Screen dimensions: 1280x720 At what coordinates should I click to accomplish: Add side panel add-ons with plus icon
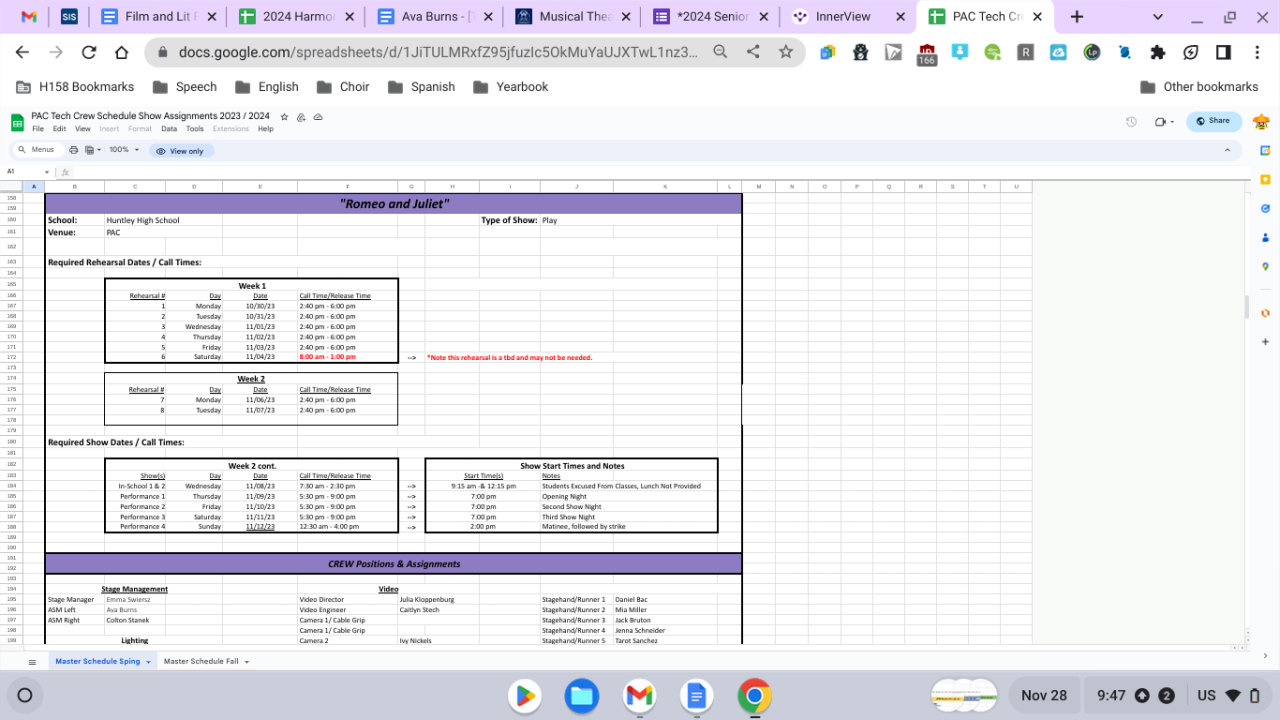1265,342
